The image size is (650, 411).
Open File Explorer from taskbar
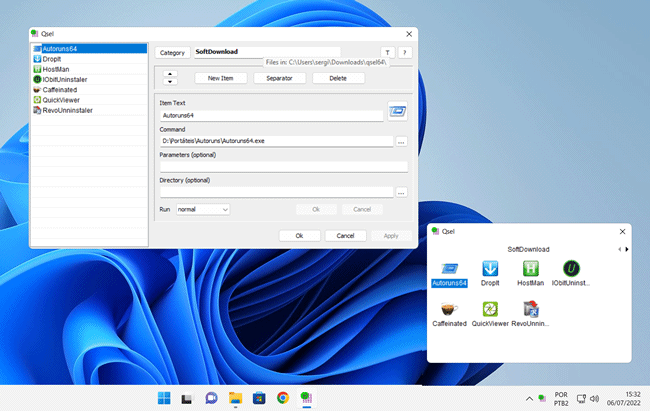(235, 398)
